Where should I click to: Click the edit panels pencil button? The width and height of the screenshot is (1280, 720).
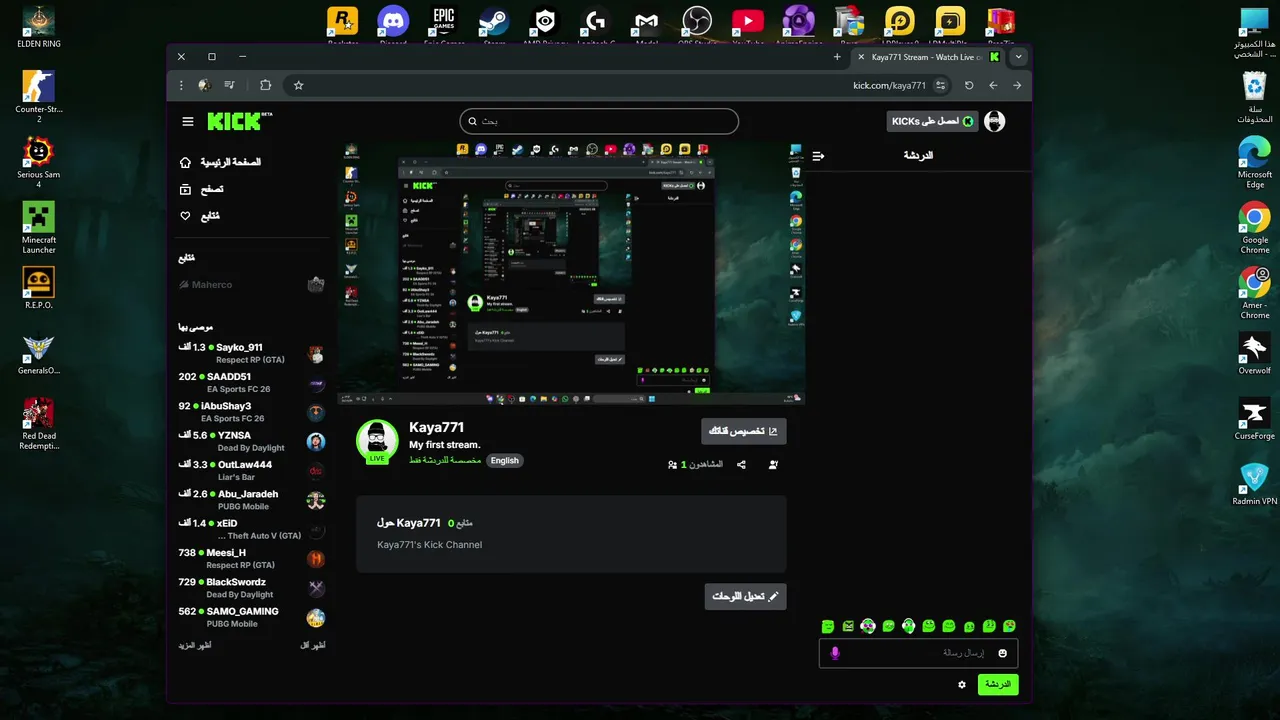746,596
